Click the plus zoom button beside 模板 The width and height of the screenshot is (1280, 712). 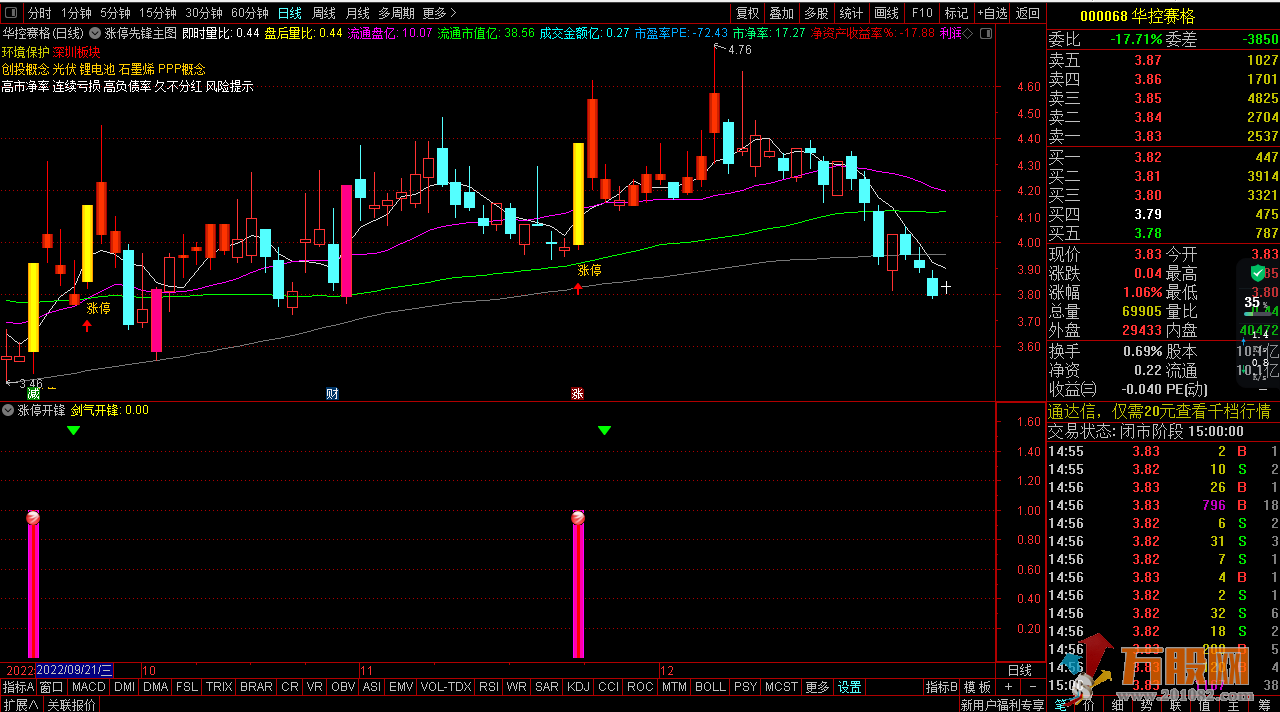pos(1008,687)
